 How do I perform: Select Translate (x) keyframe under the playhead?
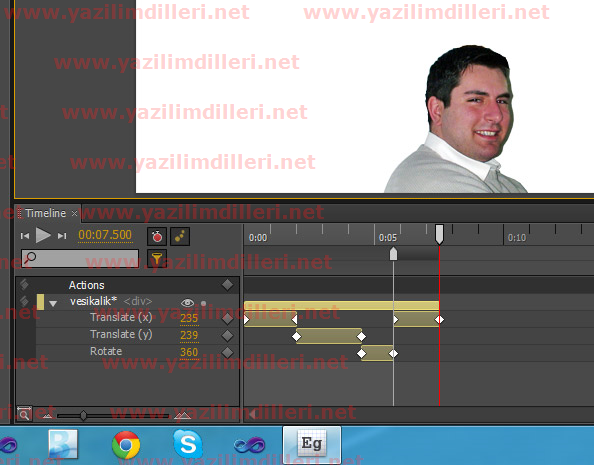[x=439, y=320]
